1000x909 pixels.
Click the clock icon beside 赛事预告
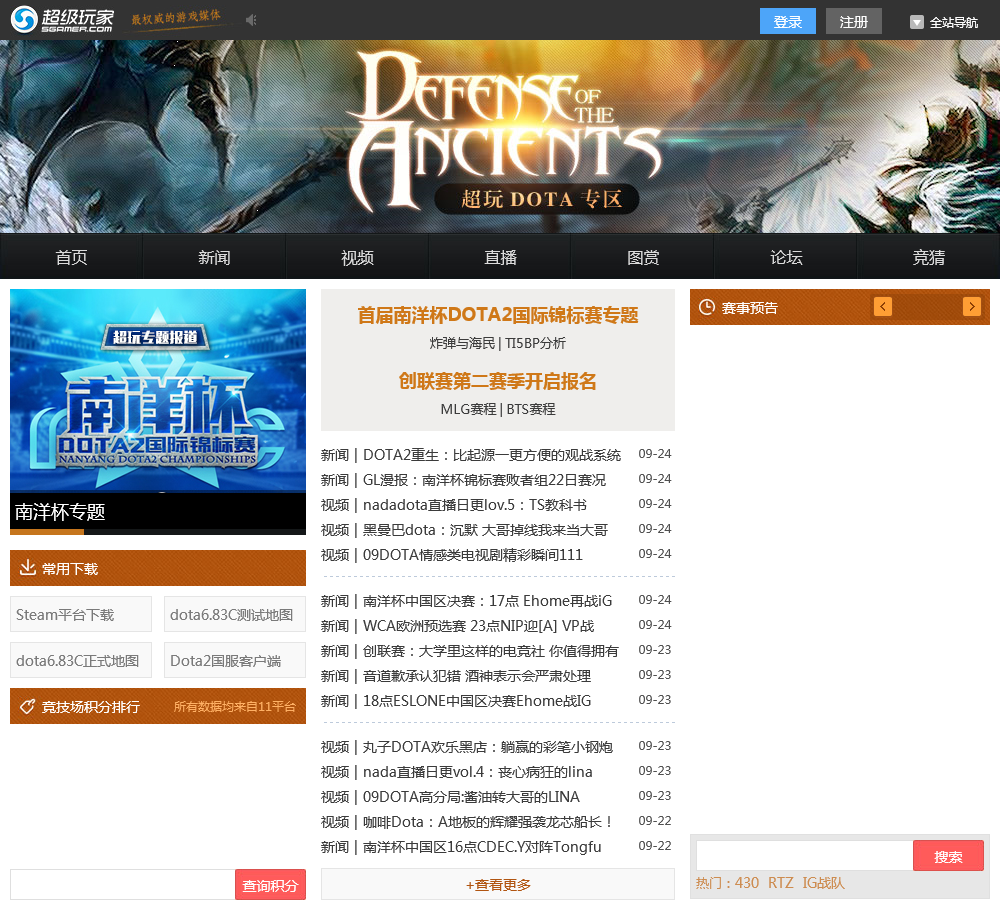(x=707, y=307)
